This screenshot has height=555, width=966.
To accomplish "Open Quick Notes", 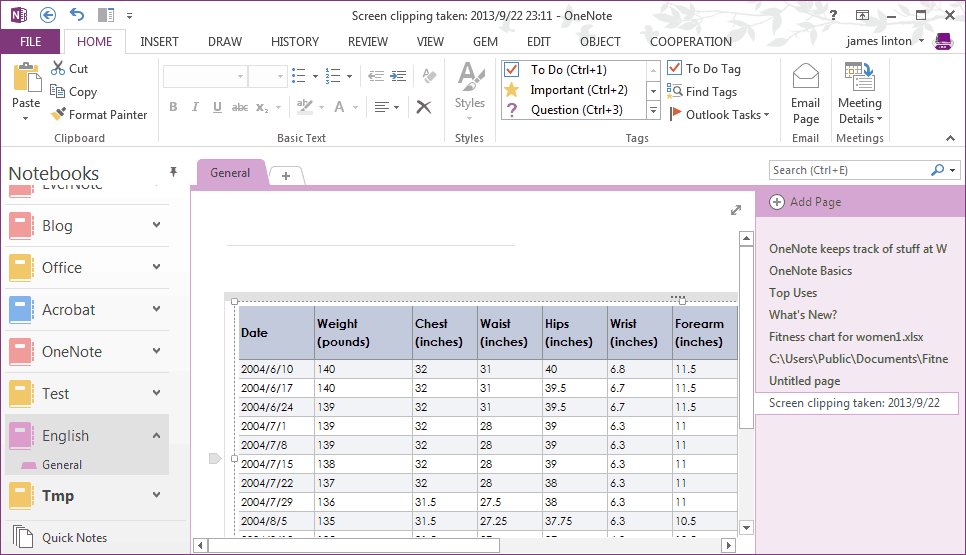I will pos(60,537).
